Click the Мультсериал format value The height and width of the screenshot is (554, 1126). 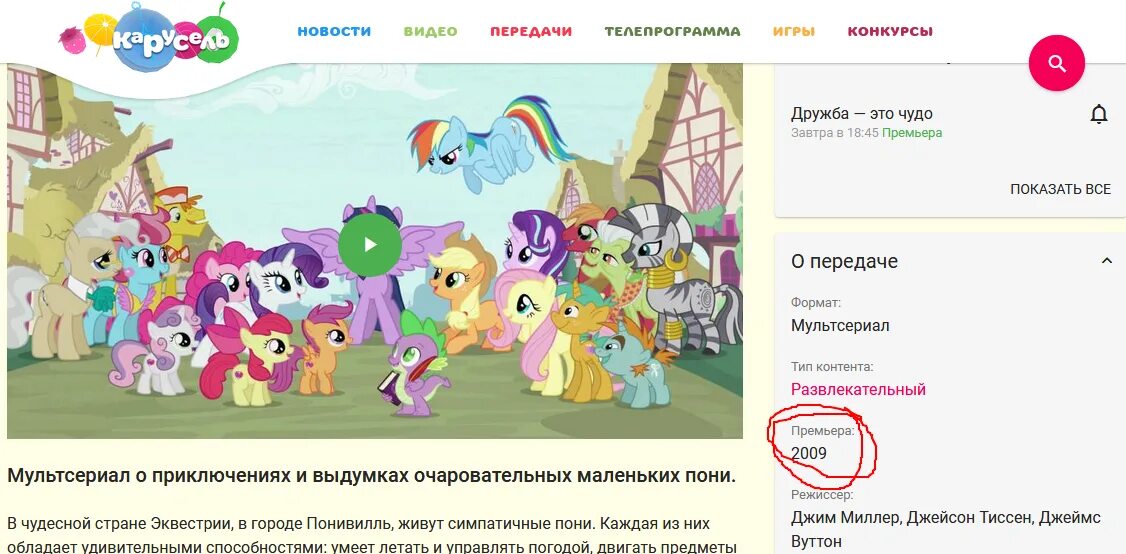[840, 326]
